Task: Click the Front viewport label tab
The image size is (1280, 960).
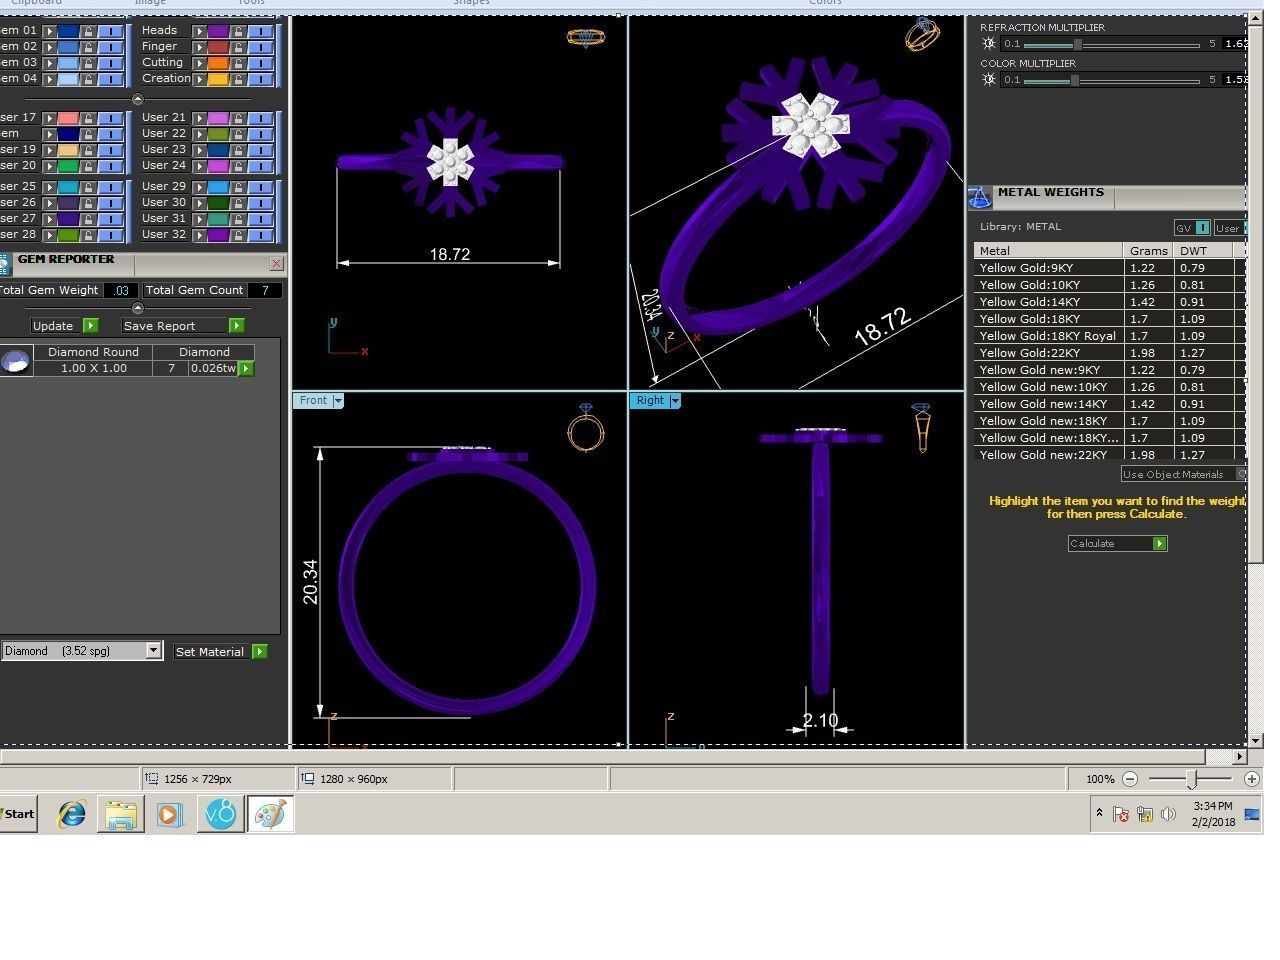Action: 313,401
